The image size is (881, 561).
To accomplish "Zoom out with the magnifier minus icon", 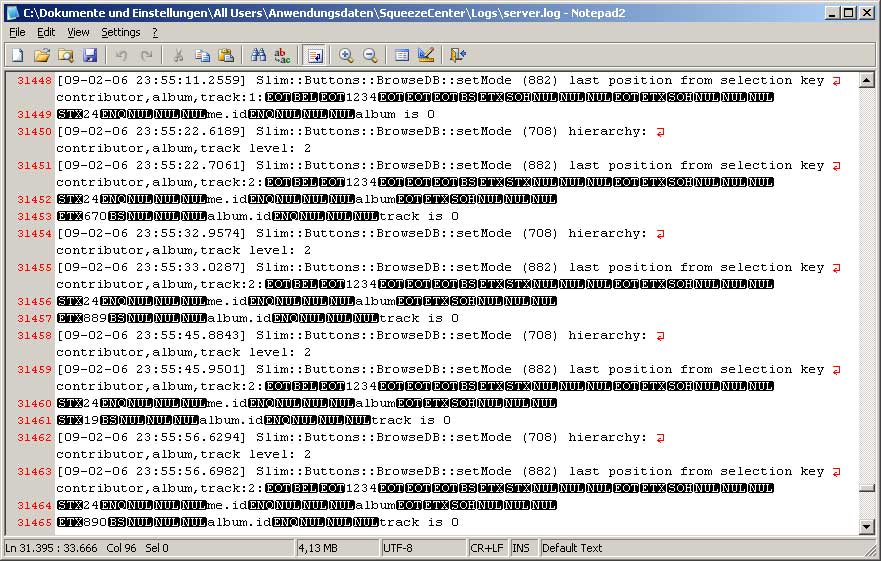I will tap(370, 56).
